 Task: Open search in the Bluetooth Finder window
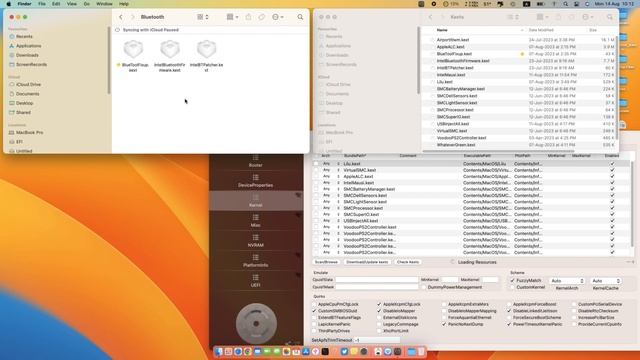300,17
